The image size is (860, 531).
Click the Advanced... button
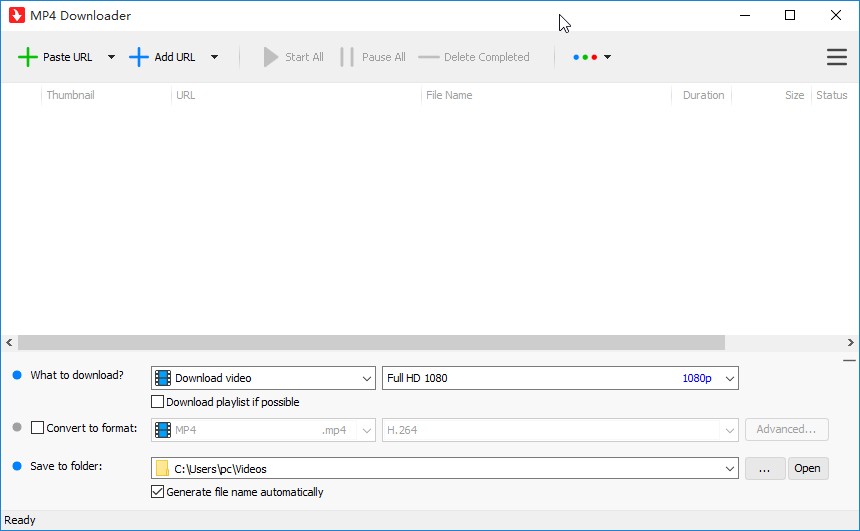click(787, 430)
